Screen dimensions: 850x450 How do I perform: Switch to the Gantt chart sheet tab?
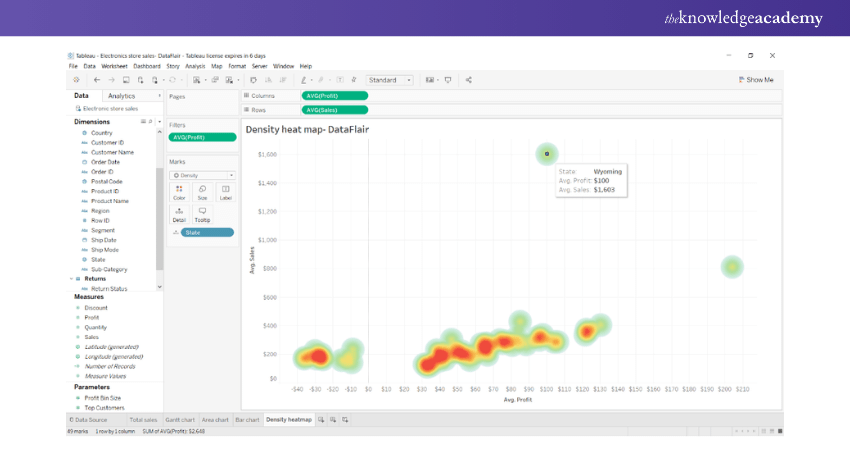coord(180,419)
